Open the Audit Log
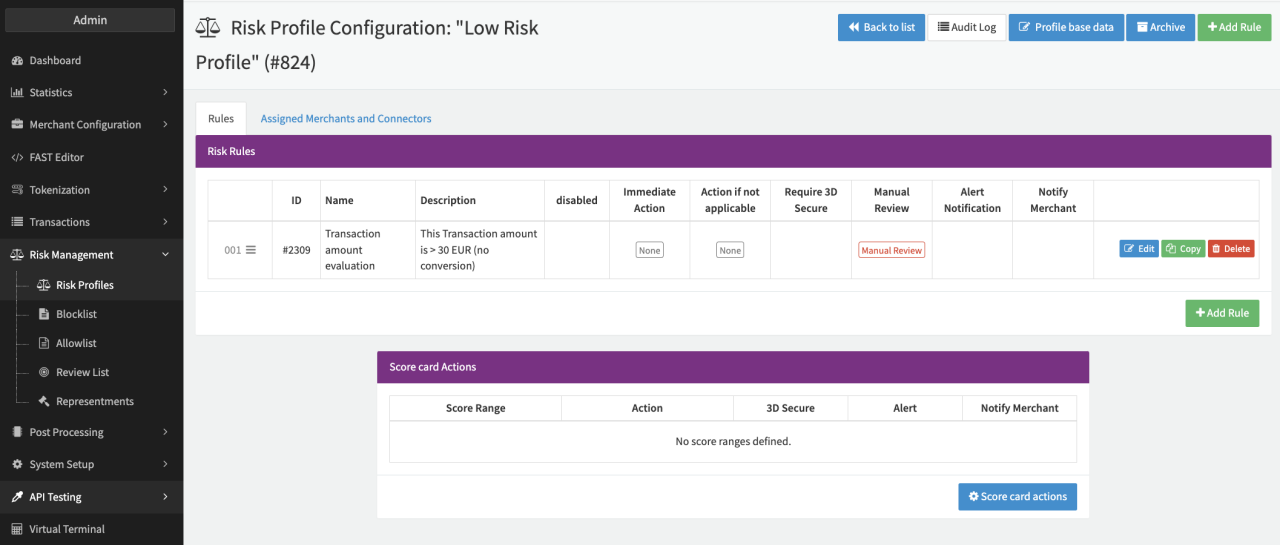The height and width of the screenshot is (545, 1280). (966, 27)
